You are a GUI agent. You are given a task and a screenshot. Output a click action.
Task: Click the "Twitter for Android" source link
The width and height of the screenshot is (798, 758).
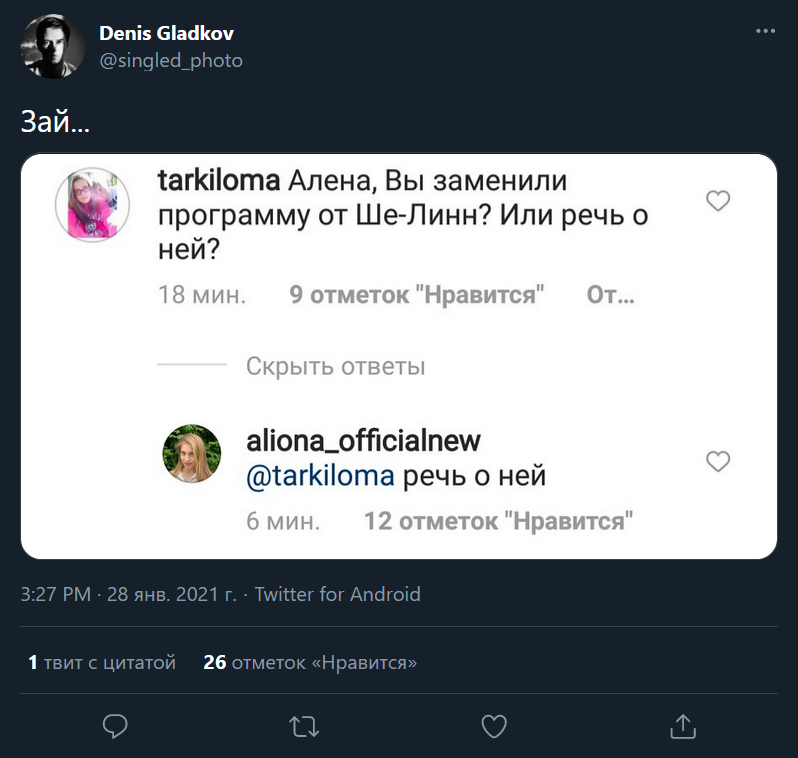pyautogui.click(x=337, y=594)
